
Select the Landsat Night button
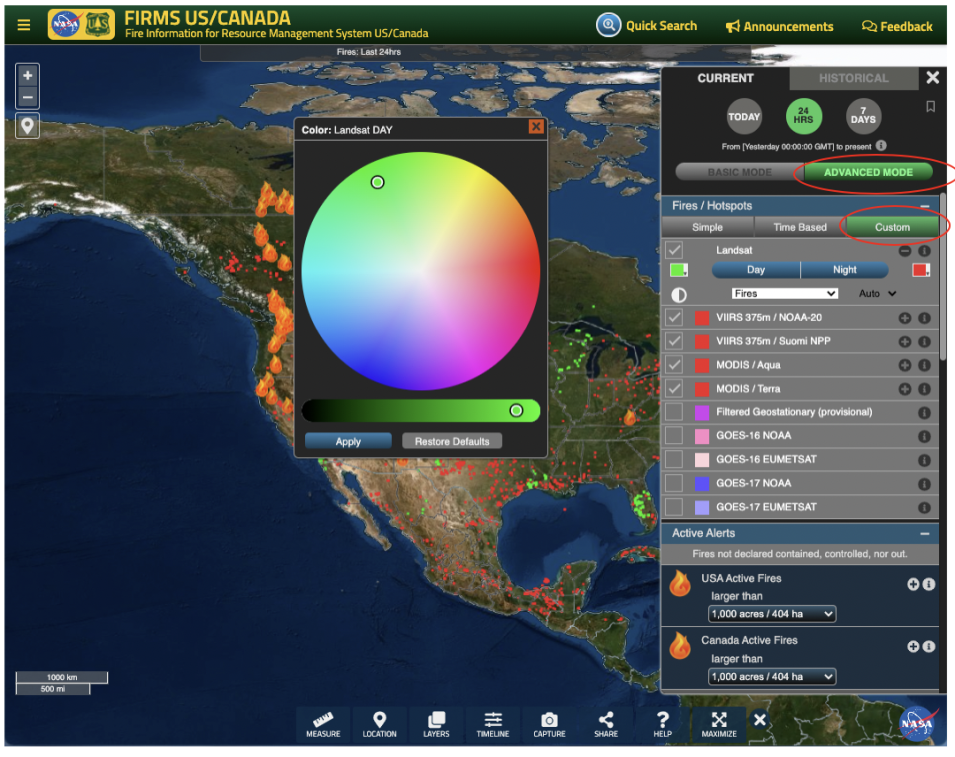pos(844,269)
